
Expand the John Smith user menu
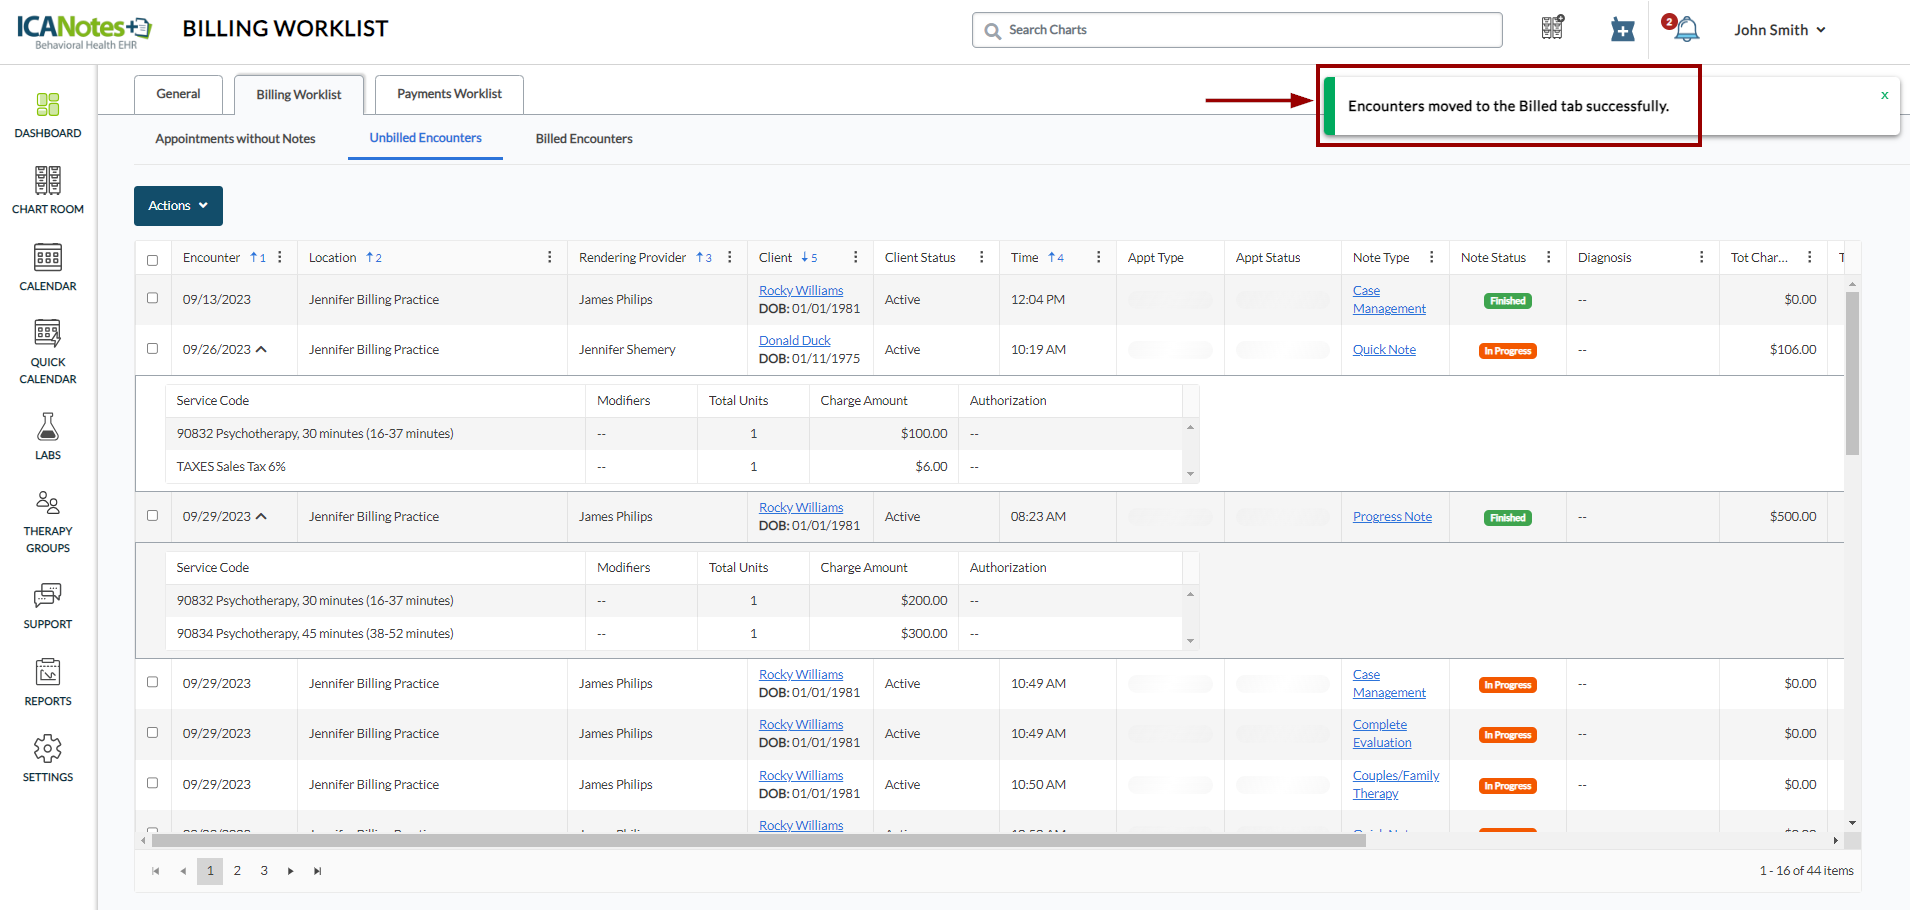[1780, 30]
